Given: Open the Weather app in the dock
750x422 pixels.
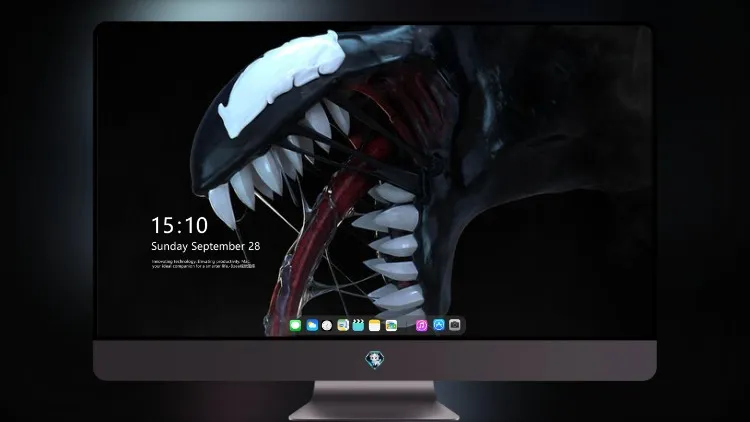Looking at the screenshot, I should point(312,326).
